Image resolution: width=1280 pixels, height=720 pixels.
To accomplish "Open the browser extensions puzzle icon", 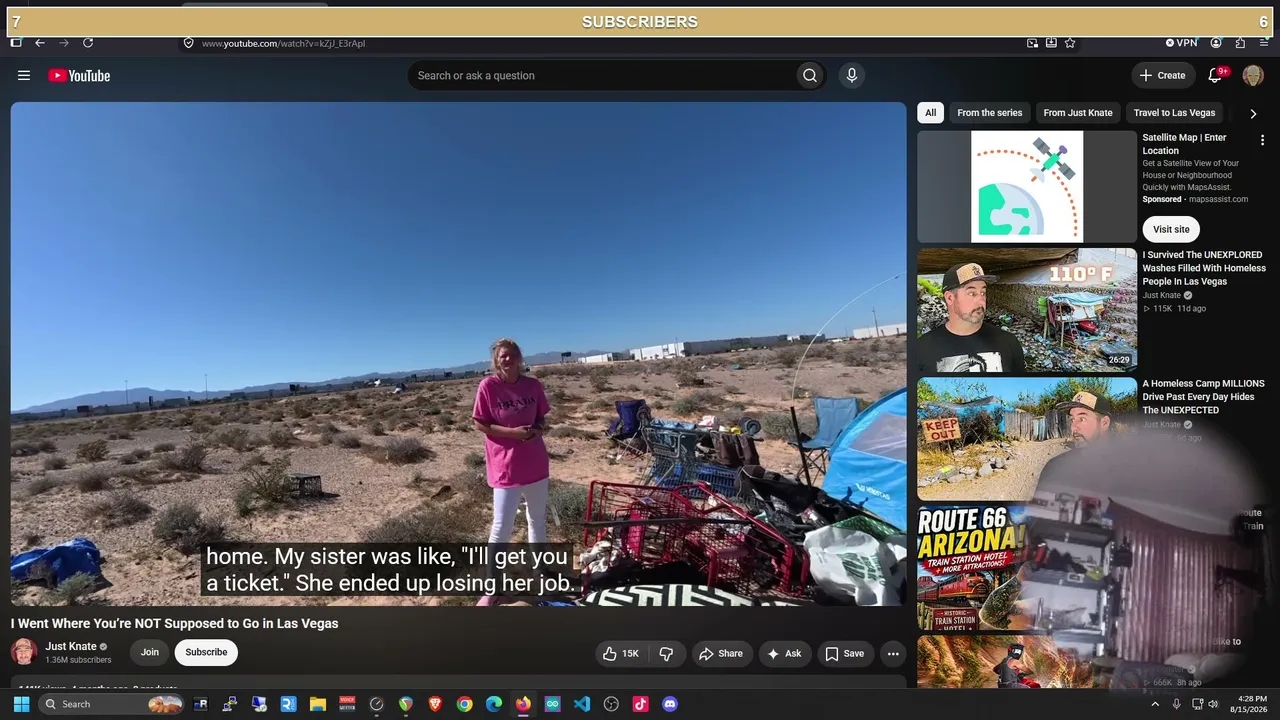I will 1240,43.
